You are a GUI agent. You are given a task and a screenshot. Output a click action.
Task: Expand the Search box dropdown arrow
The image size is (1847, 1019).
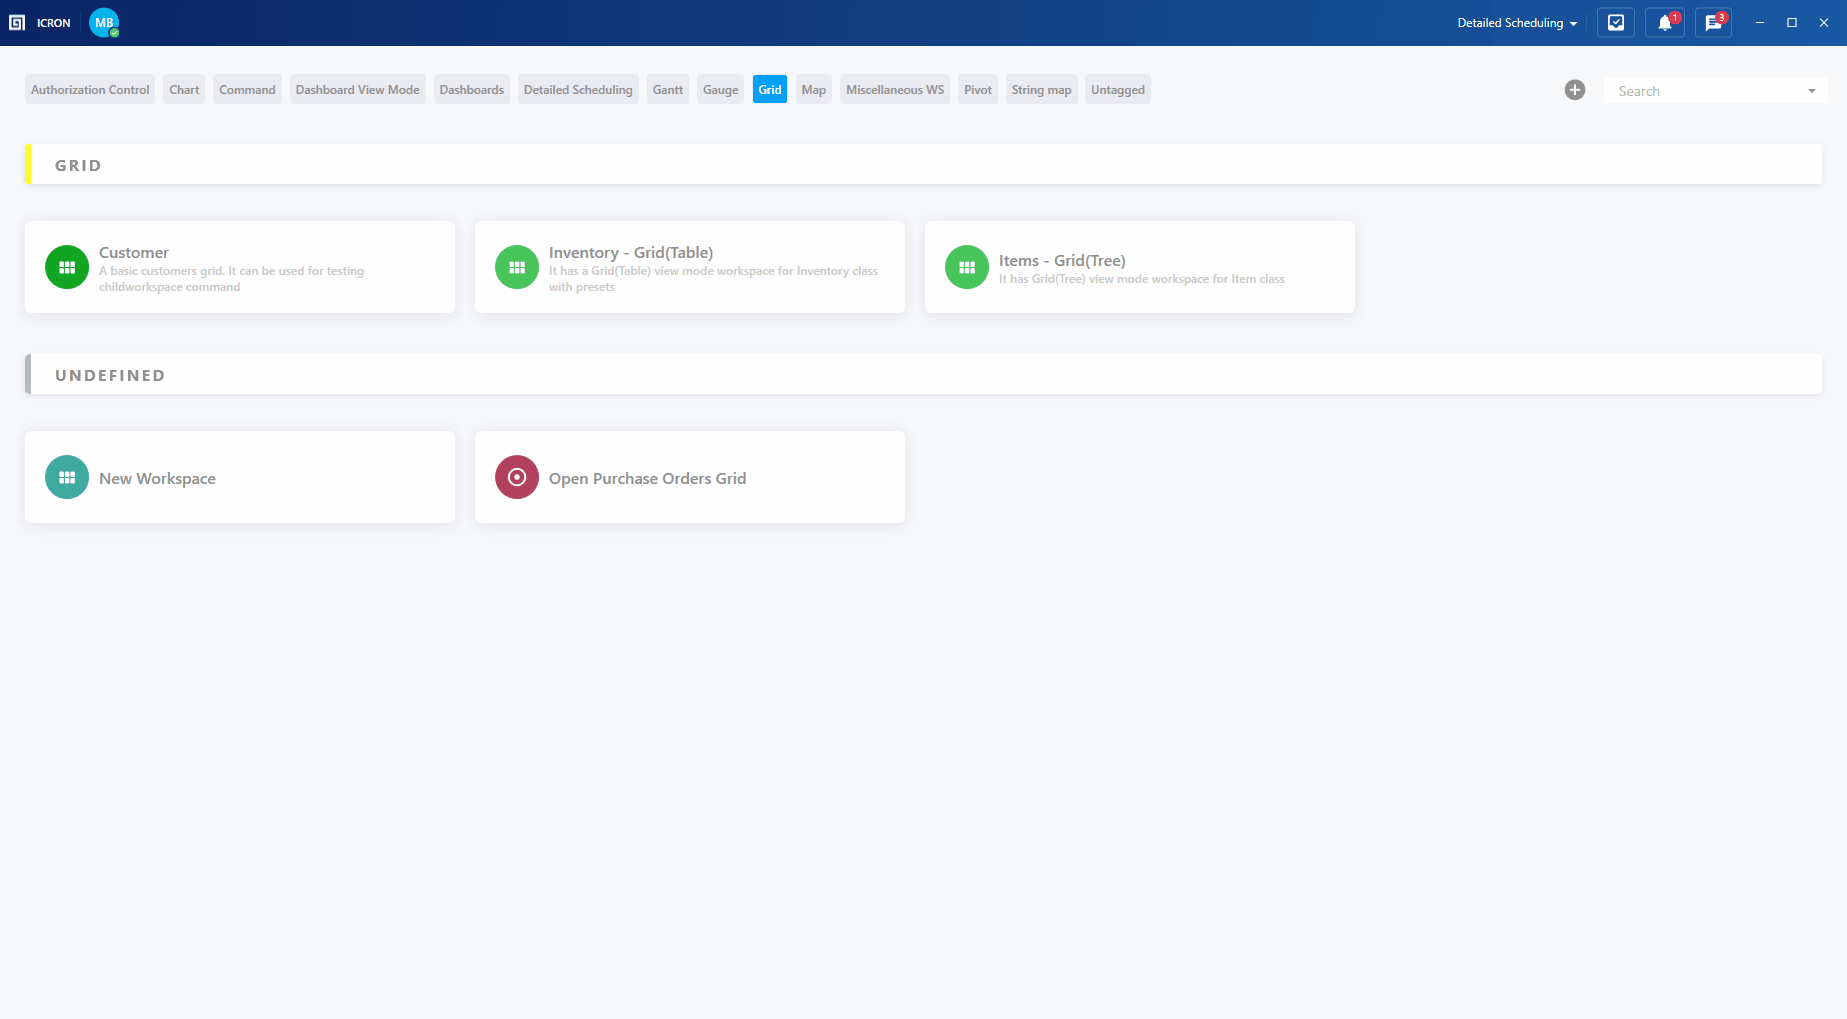[x=1812, y=91]
